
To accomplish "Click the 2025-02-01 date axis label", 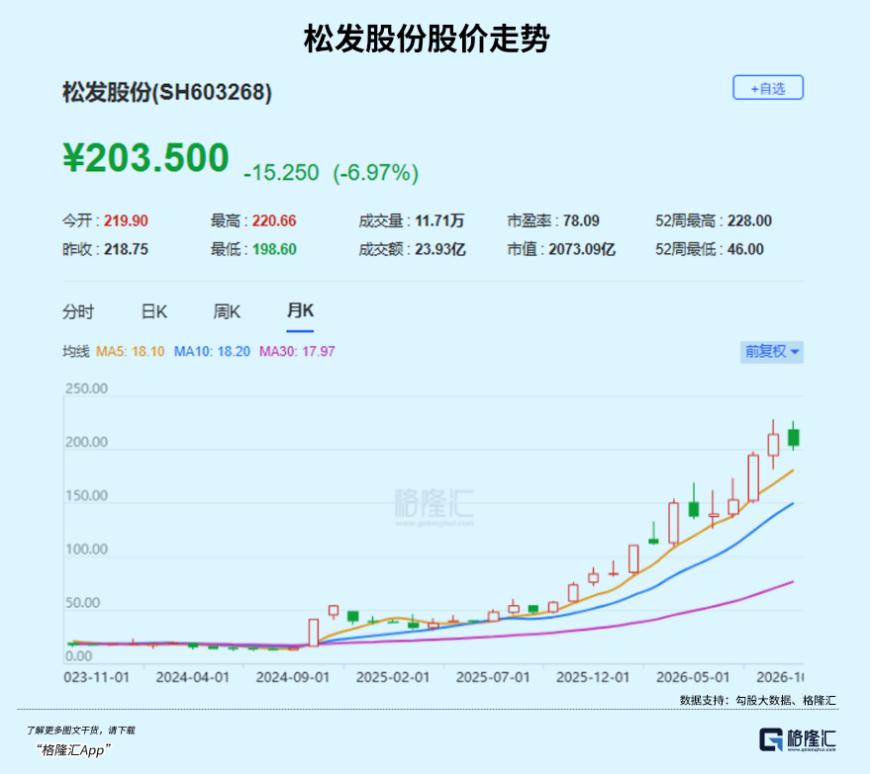I will pyautogui.click(x=393, y=677).
